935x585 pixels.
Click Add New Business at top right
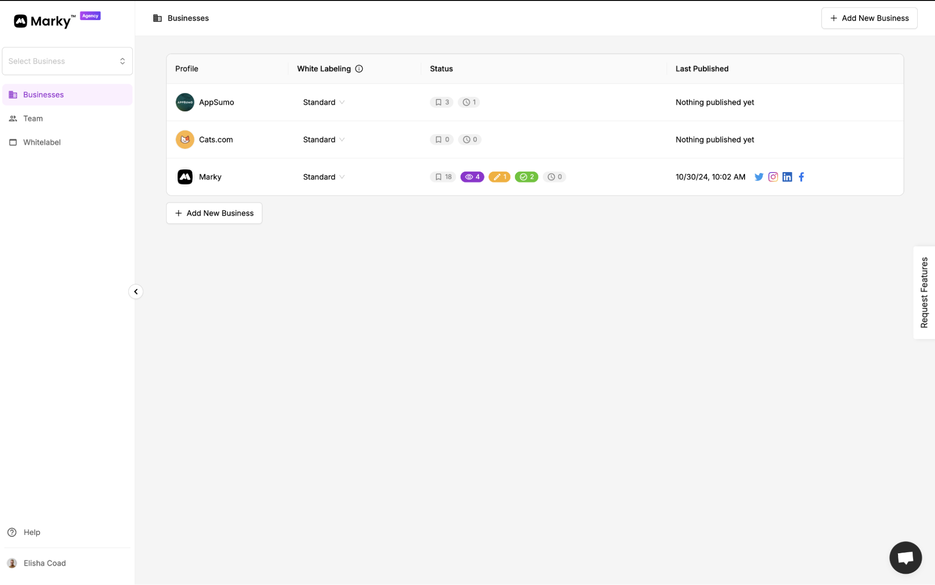868,17
